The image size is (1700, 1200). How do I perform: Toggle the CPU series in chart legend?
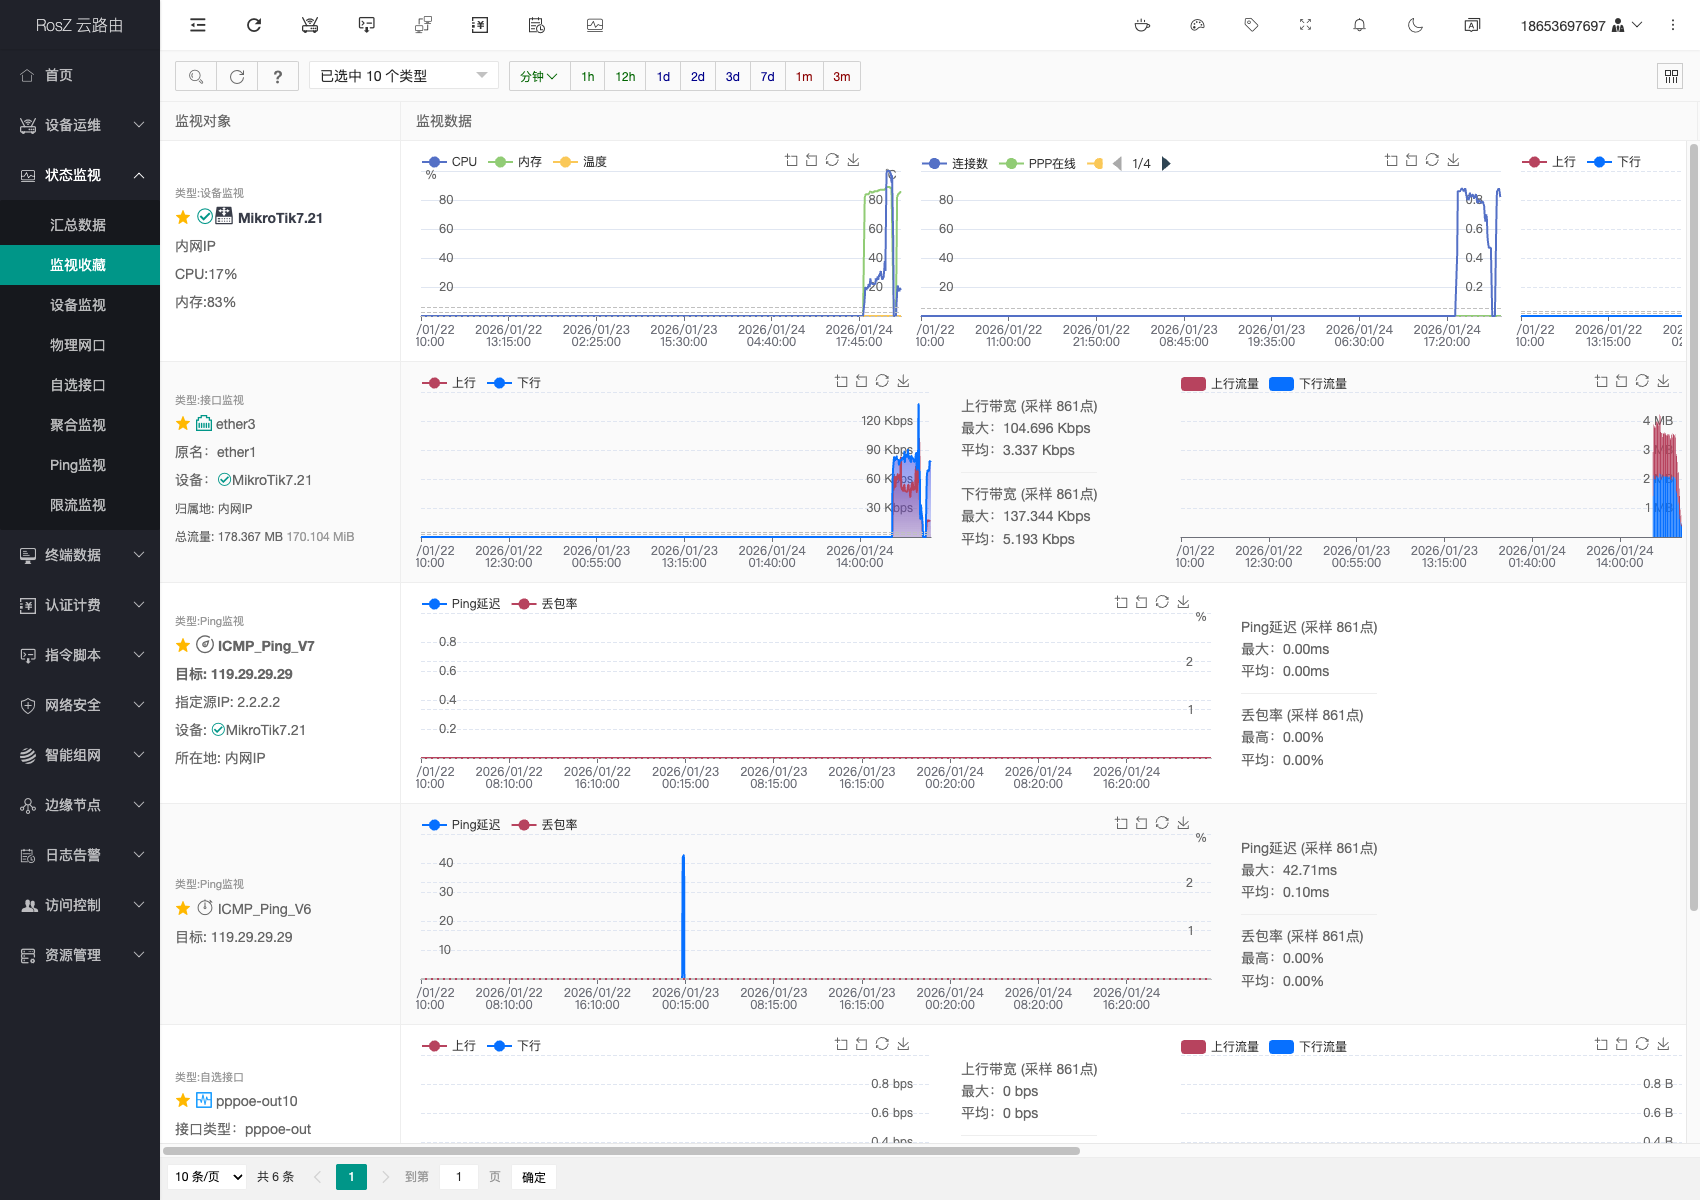coord(451,162)
